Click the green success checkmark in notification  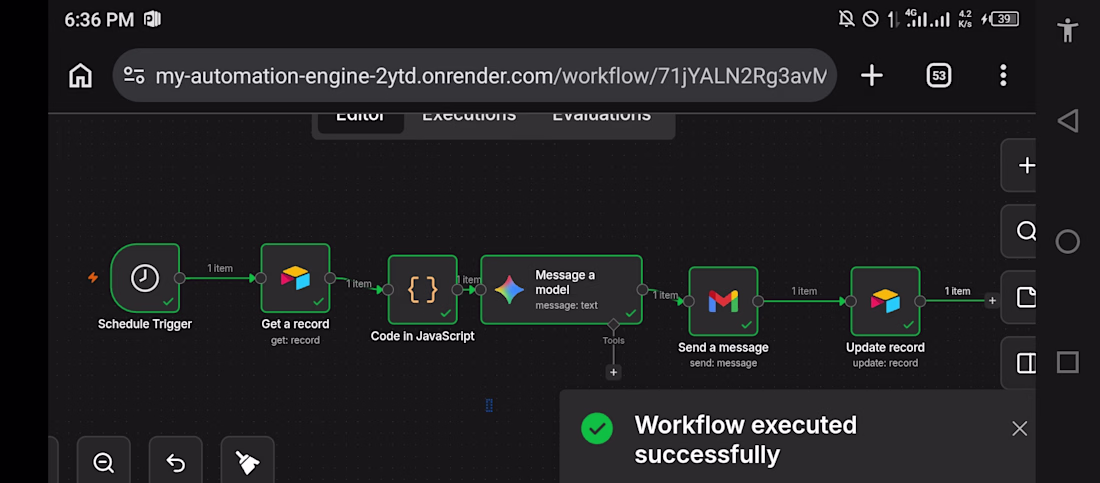coord(597,428)
